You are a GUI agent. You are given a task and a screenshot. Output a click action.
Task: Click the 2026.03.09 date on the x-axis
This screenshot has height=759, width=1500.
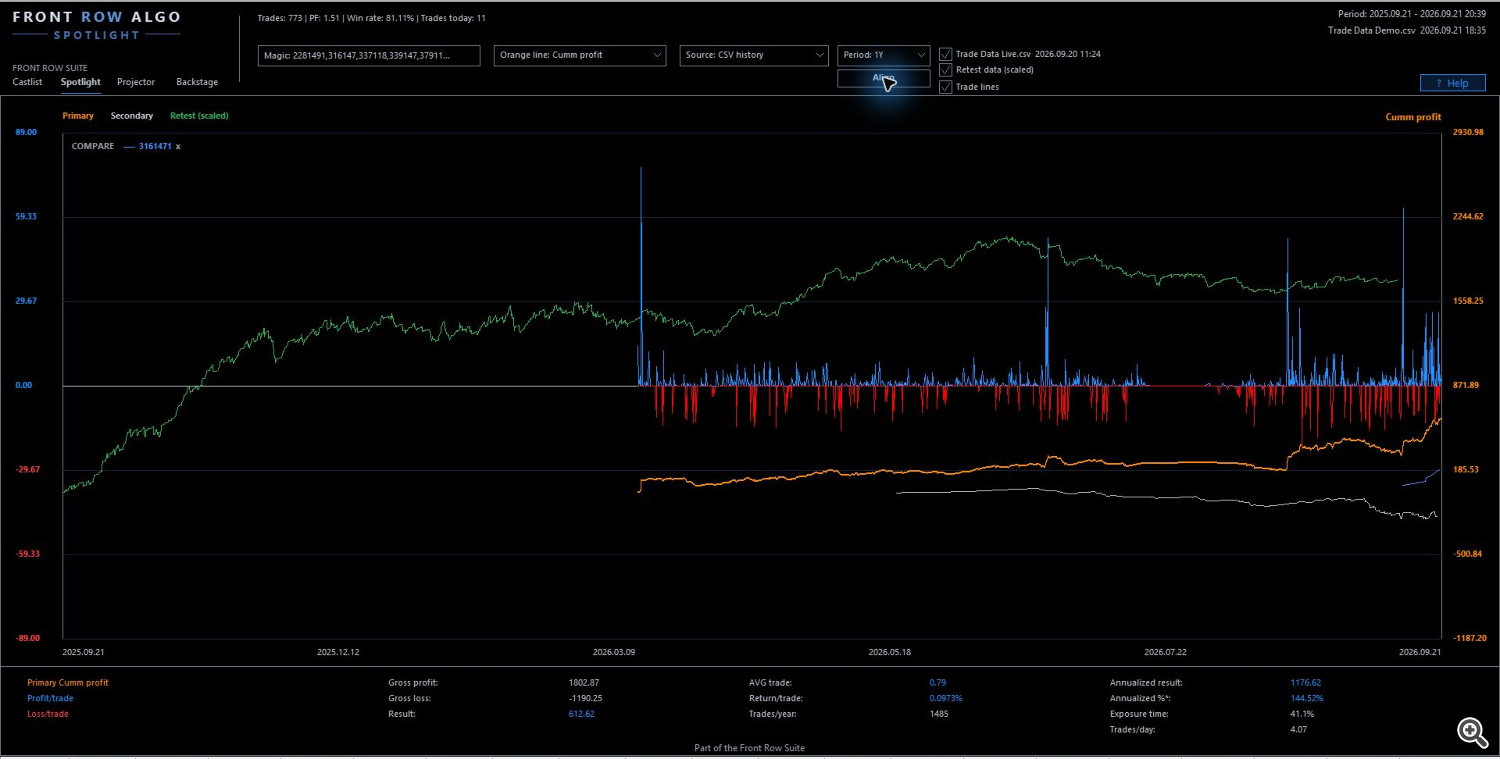tap(615, 652)
